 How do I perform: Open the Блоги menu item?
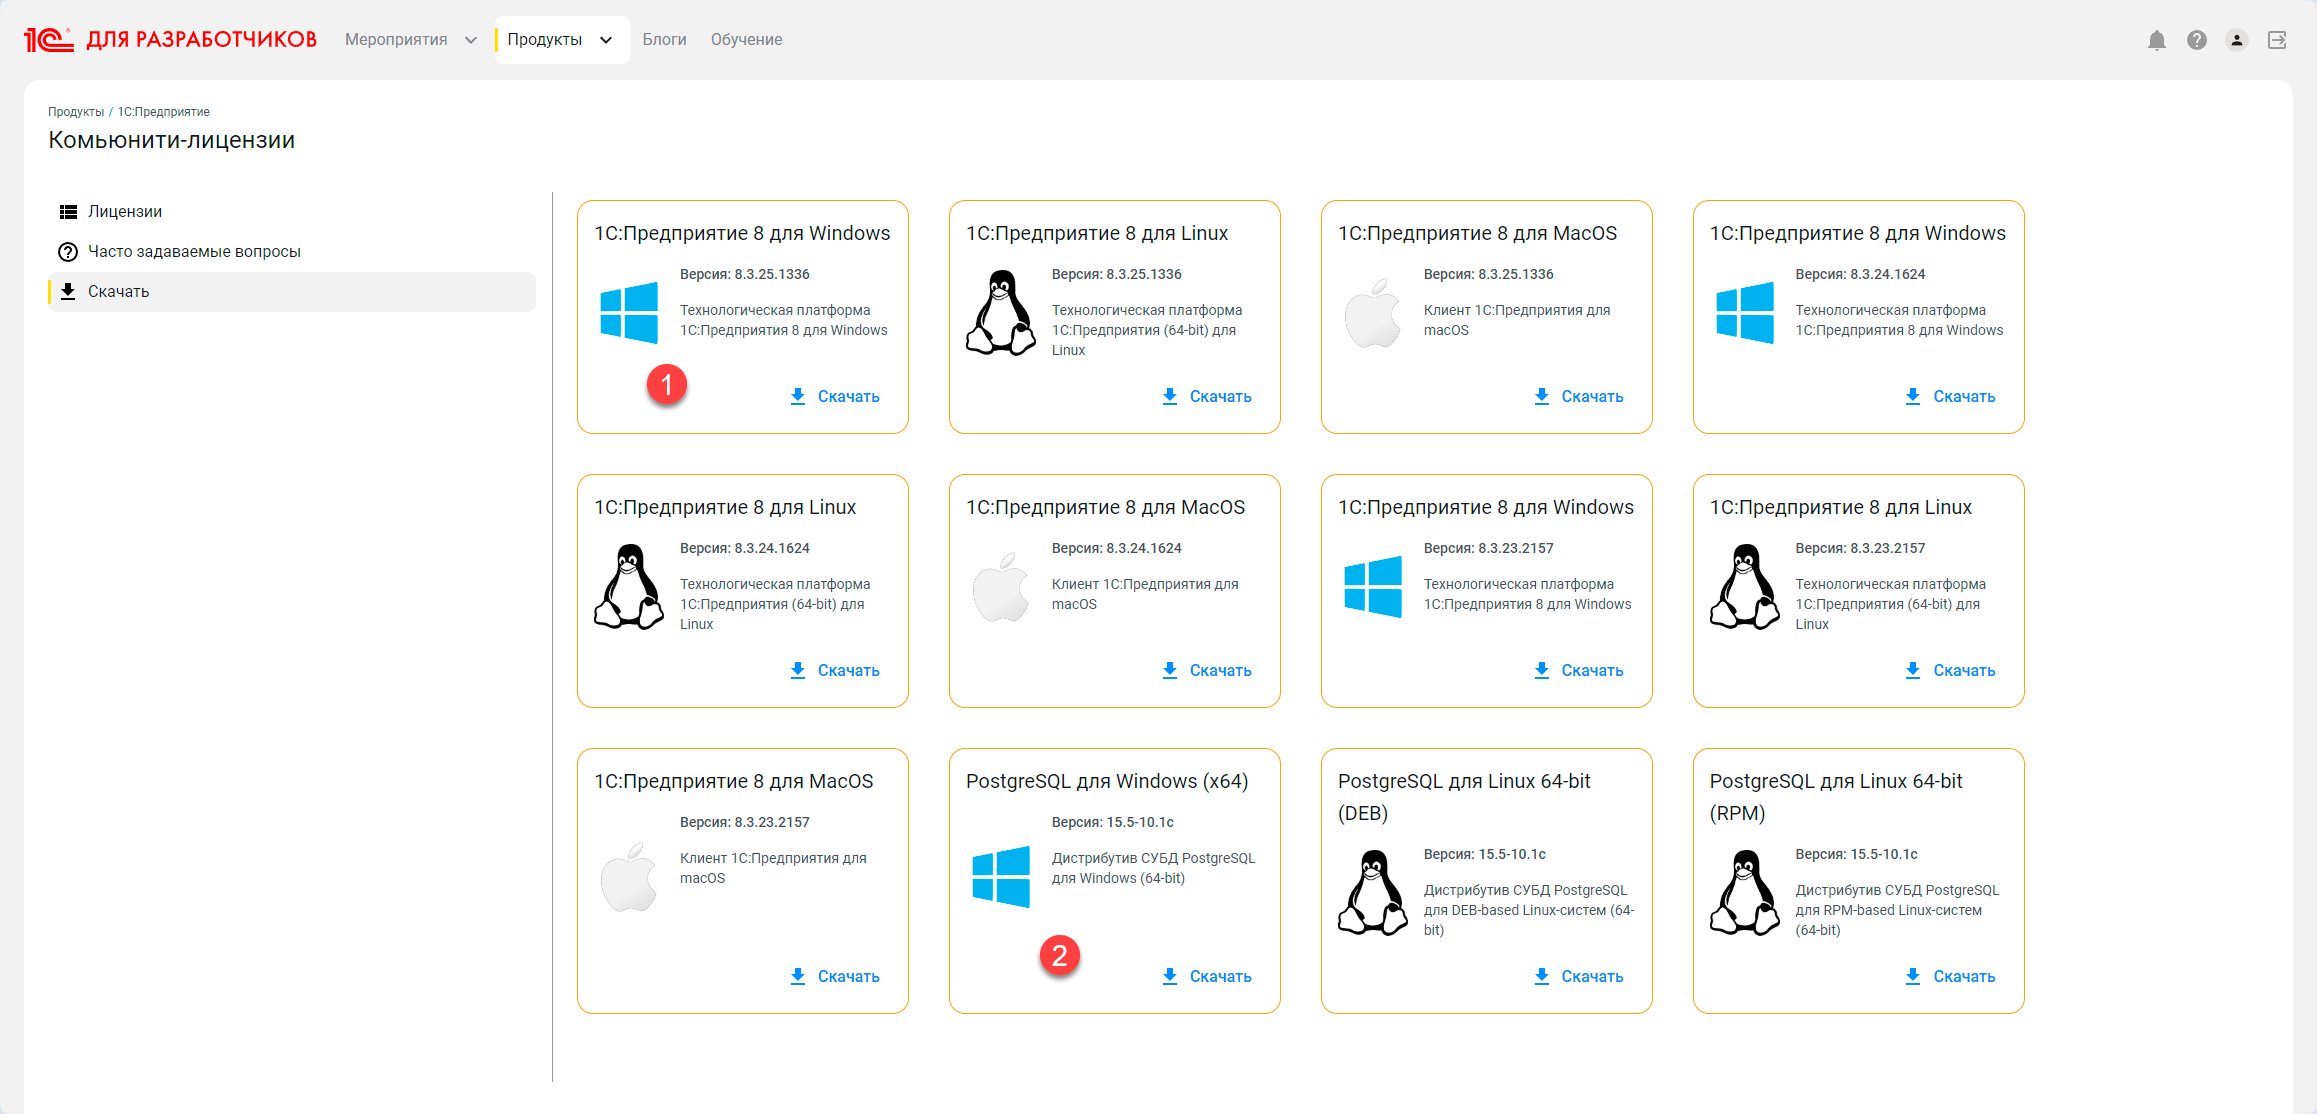(664, 40)
